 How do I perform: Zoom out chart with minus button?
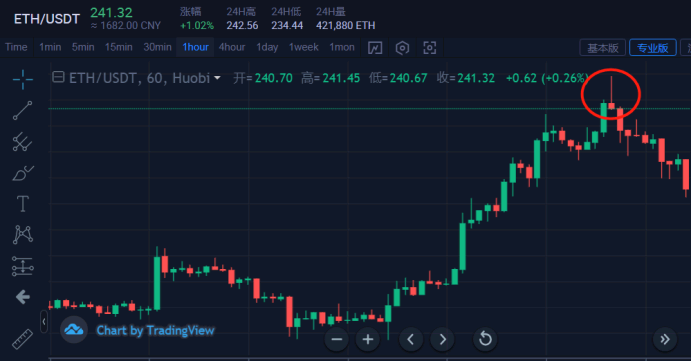point(337,339)
